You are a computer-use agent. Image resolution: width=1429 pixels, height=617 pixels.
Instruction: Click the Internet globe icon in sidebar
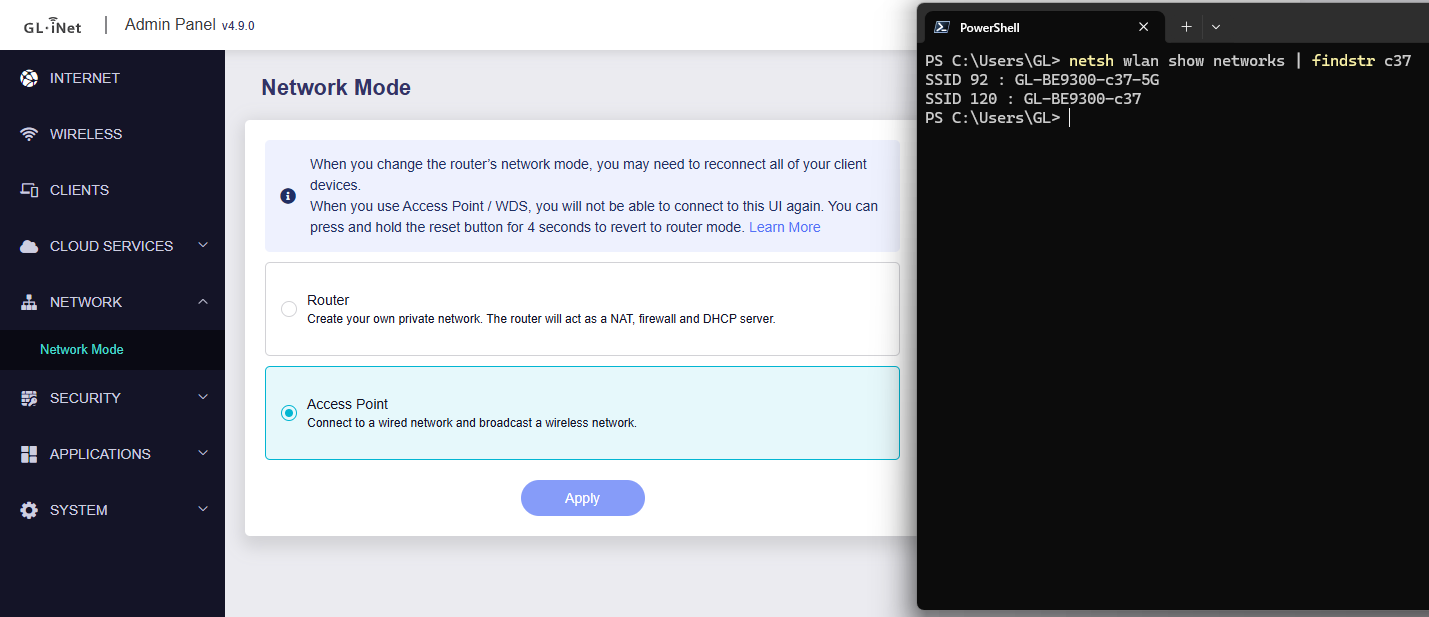click(x=29, y=78)
